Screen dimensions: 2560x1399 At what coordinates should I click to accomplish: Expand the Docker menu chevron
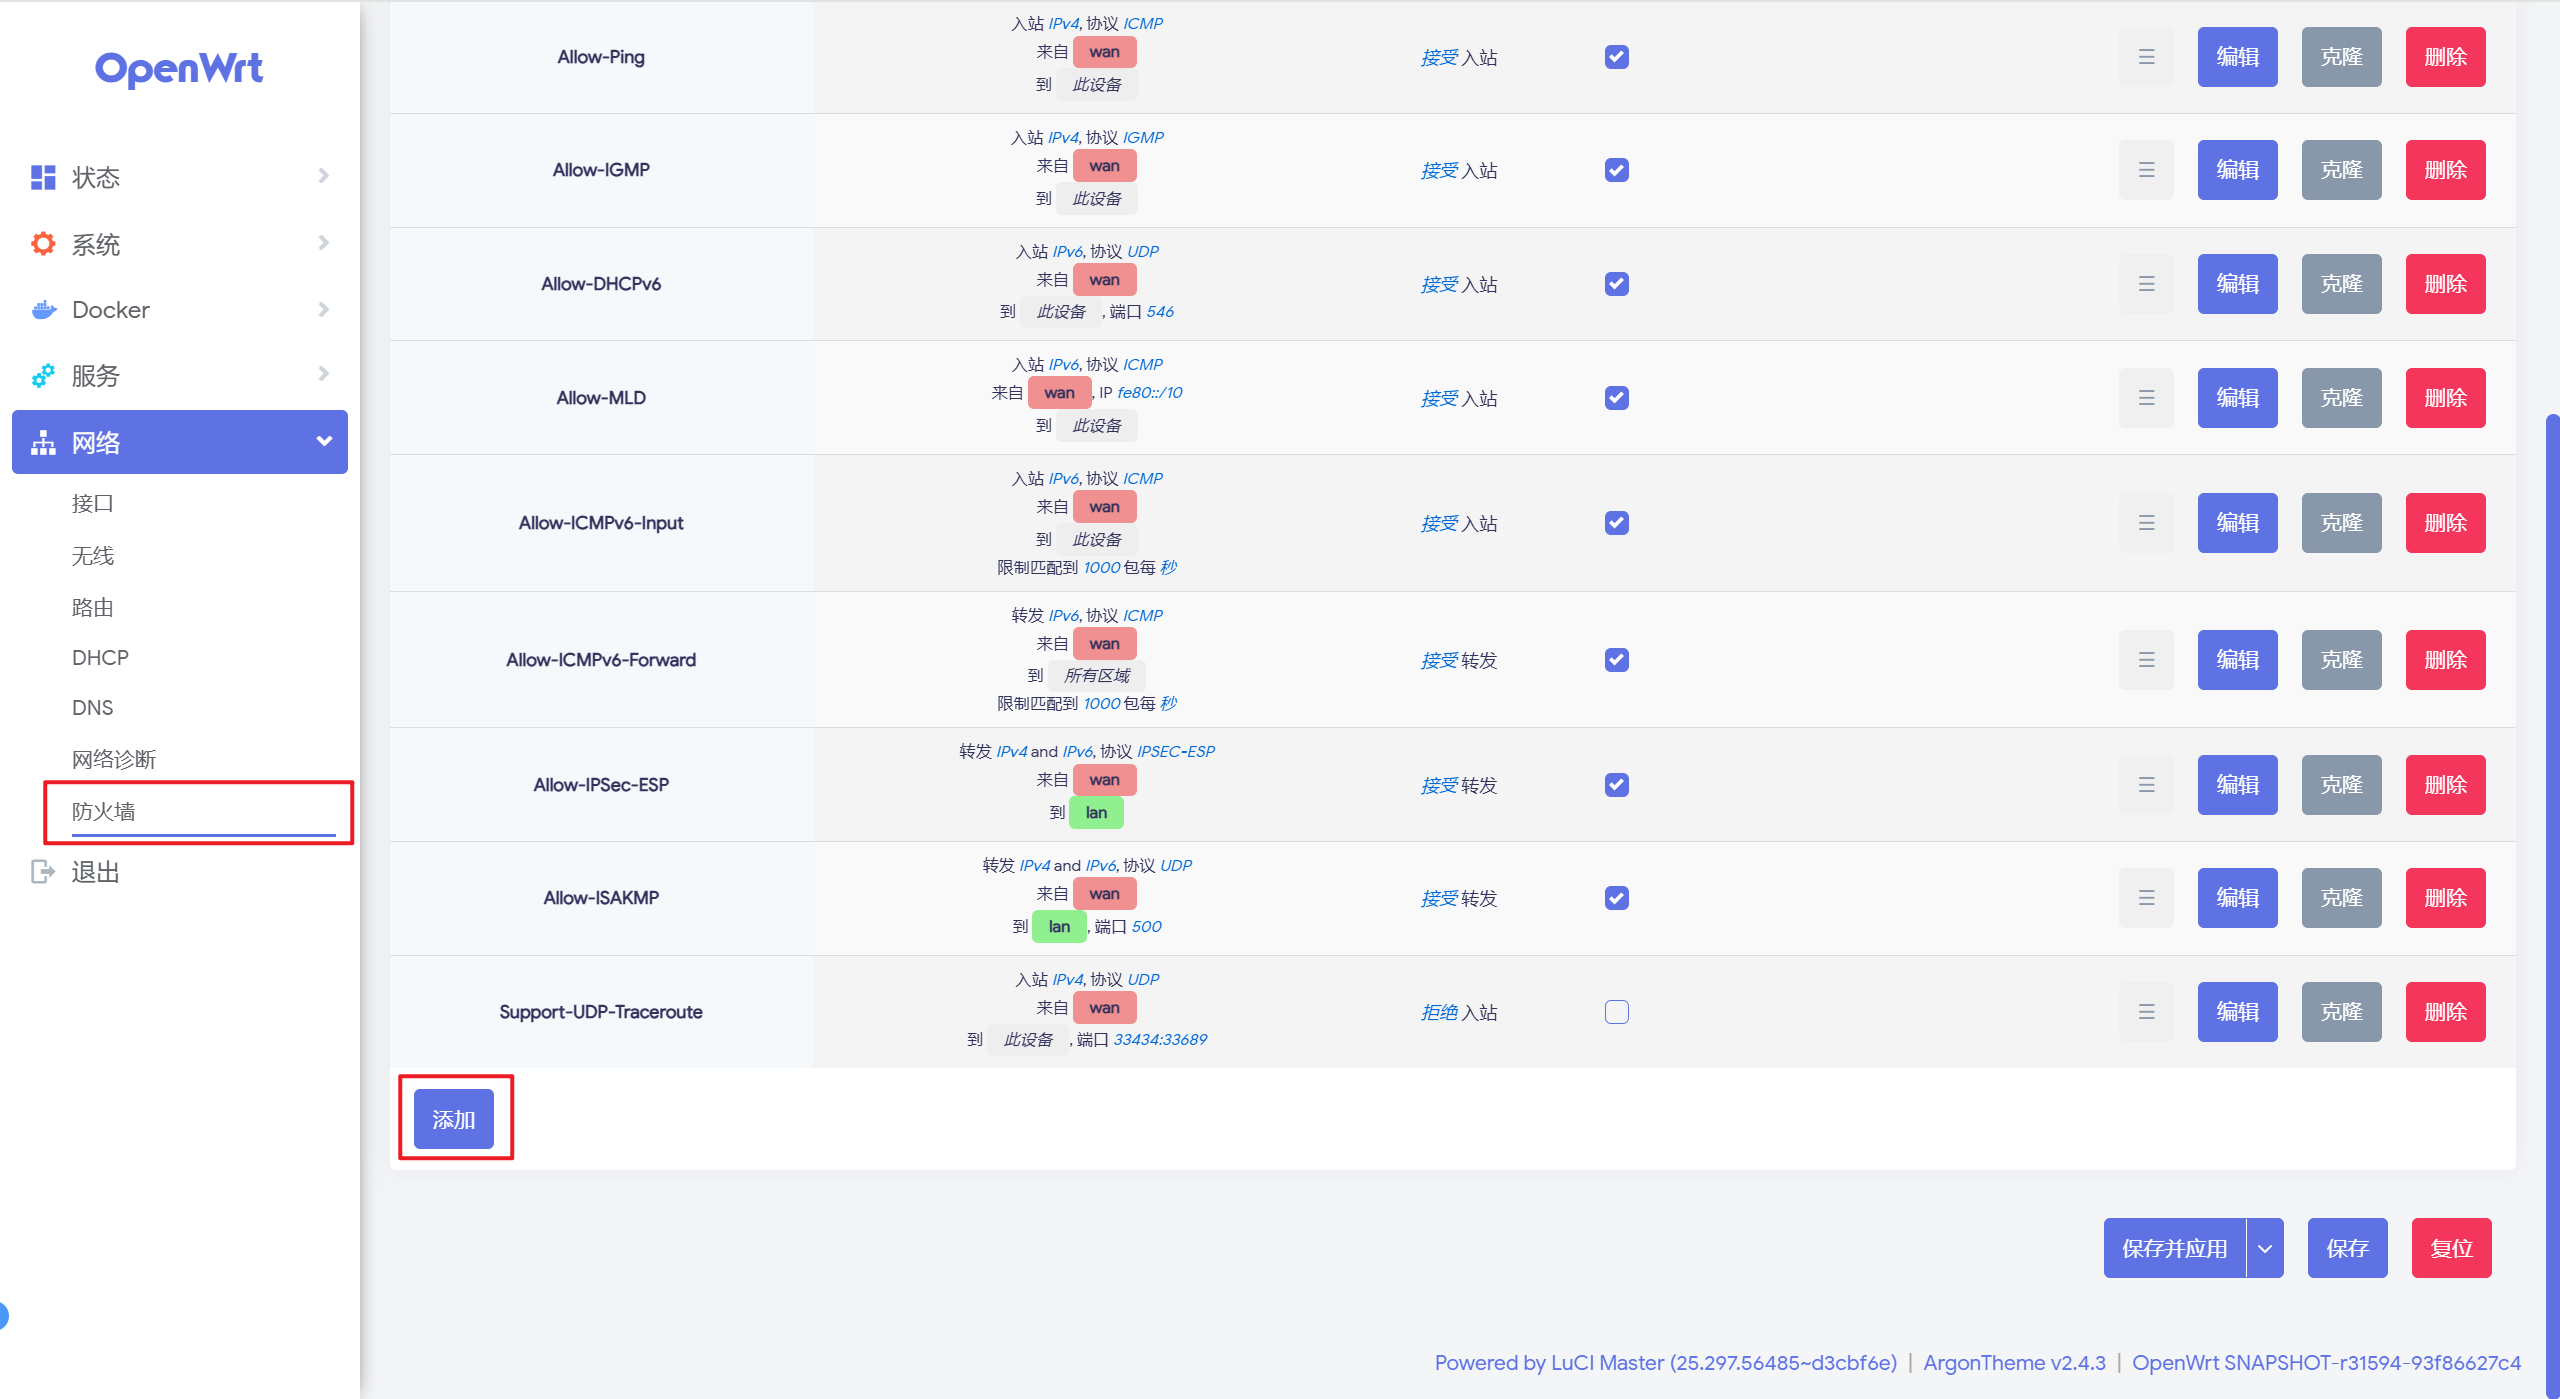[x=323, y=310]
